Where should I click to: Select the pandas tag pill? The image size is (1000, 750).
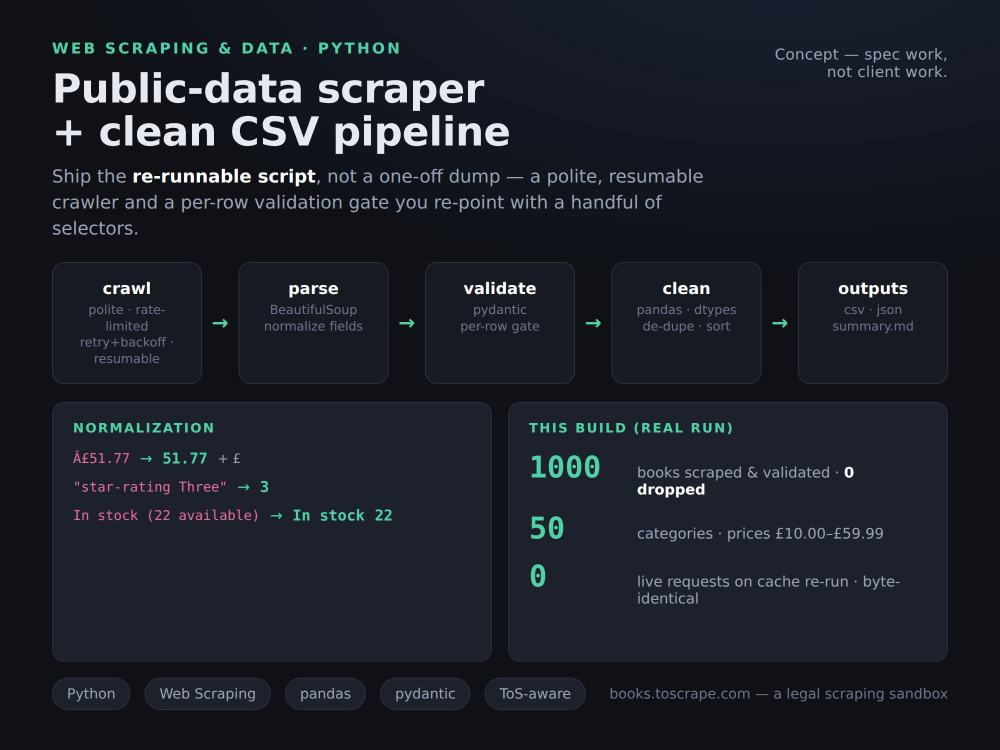(325, 693)
